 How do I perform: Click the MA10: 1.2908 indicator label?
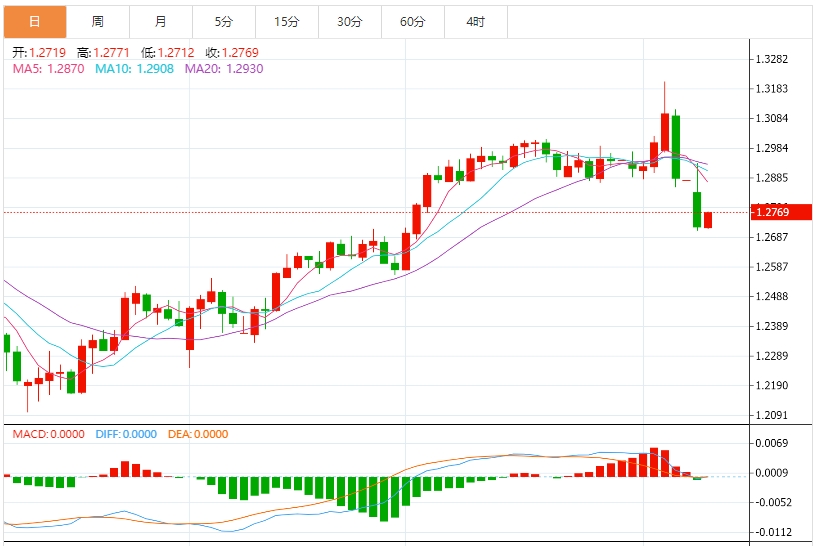click(134, 69)
